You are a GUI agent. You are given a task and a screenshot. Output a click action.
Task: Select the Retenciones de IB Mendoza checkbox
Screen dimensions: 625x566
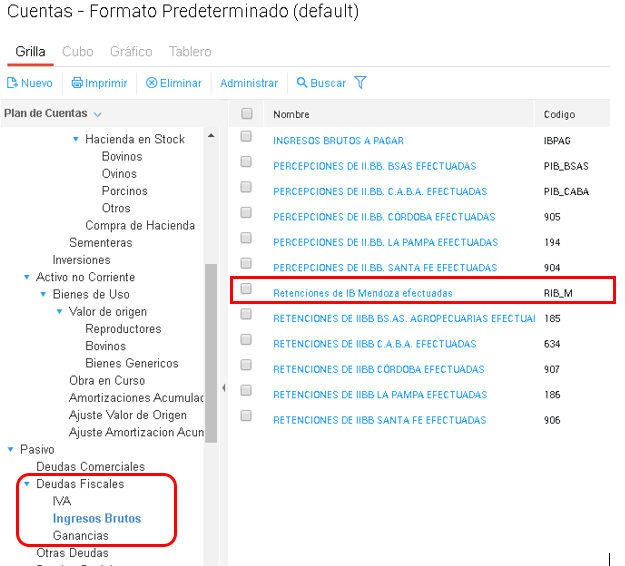click(x=247, y=293)
